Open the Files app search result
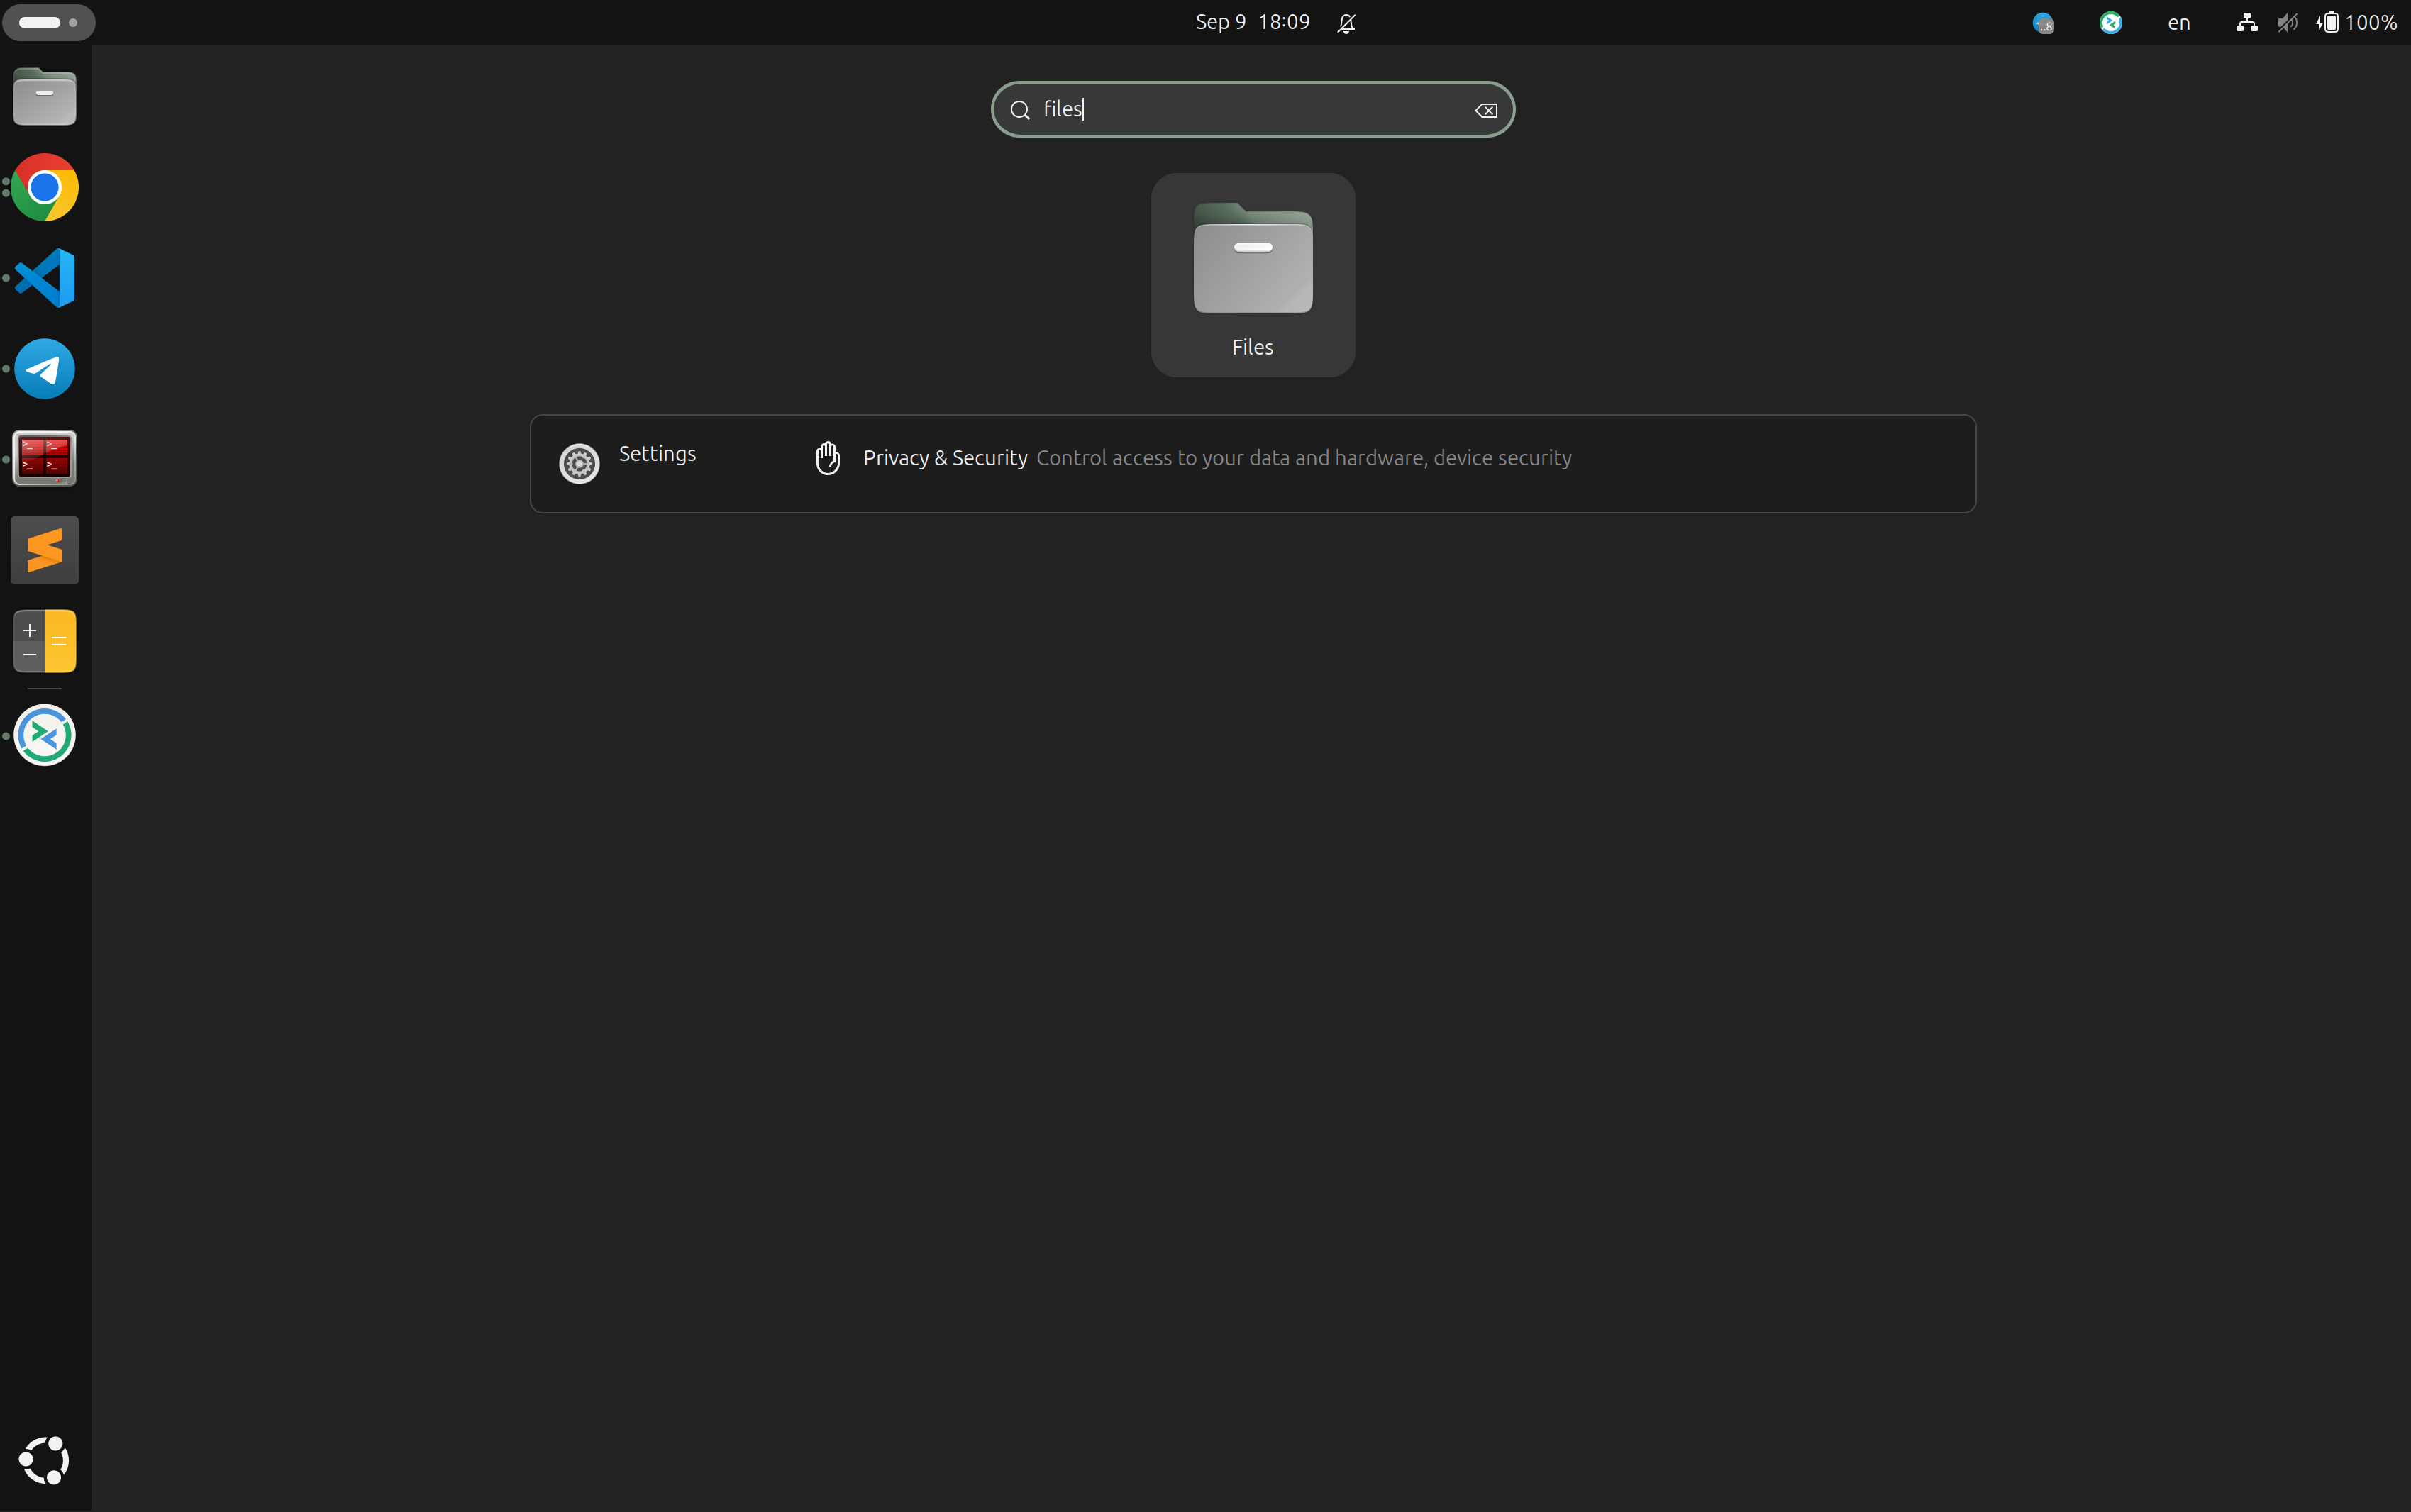 (x=1252, y=275)
